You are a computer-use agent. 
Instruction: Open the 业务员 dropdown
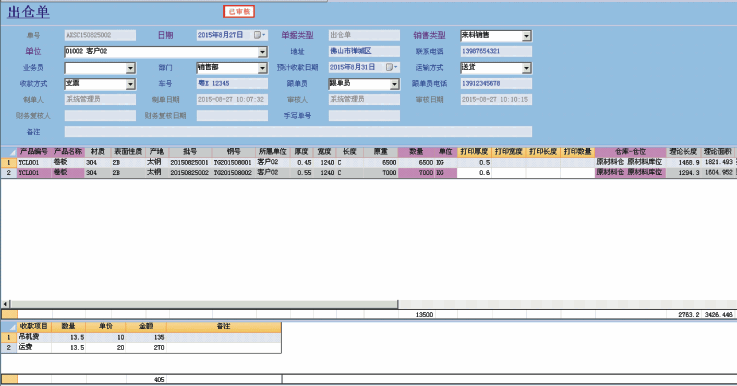click(130, 68)
